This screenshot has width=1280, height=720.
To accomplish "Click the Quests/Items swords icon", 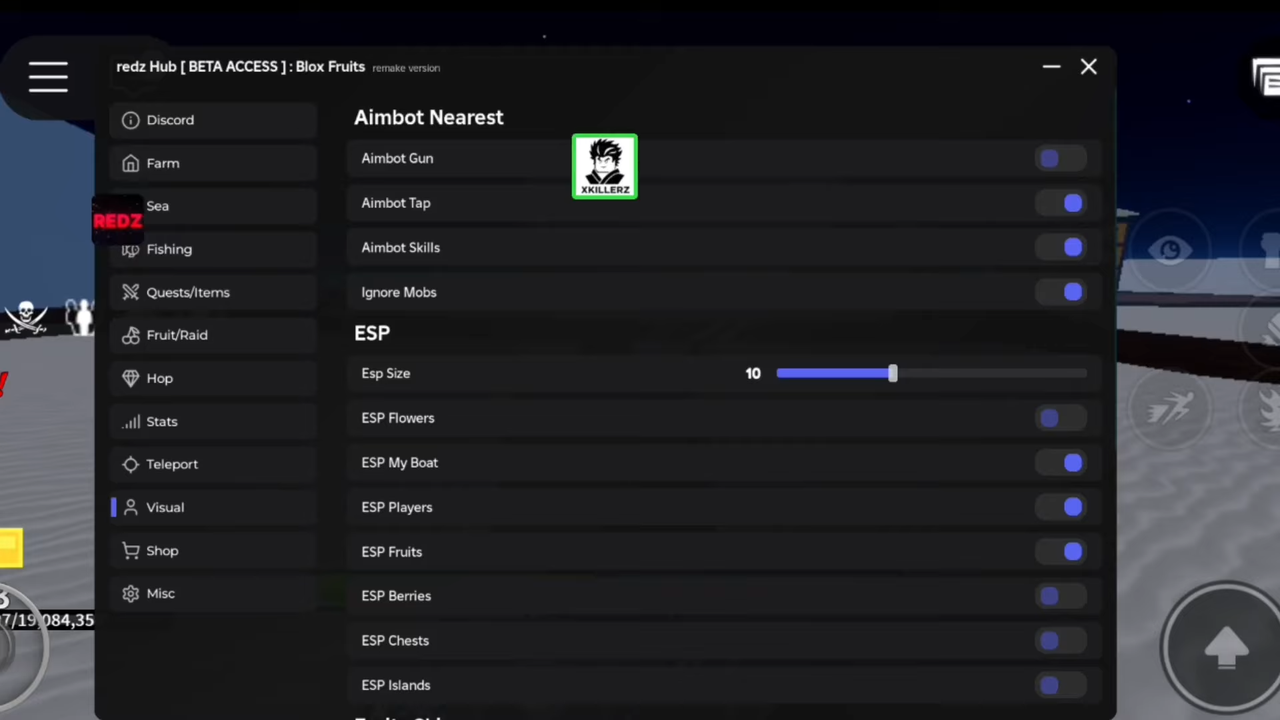I will pyautogui.click(x=130, y=292).
